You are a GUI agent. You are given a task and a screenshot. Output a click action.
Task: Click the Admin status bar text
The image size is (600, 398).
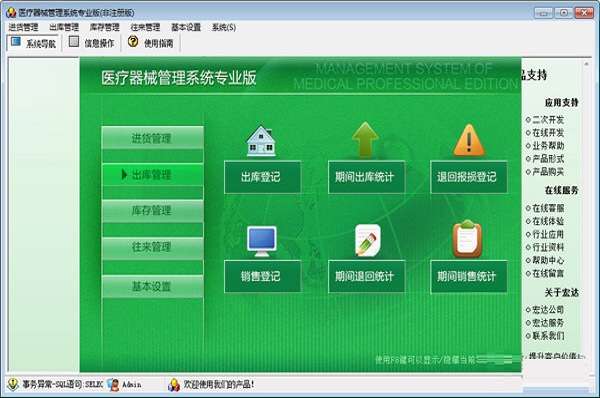coord(132,384)
